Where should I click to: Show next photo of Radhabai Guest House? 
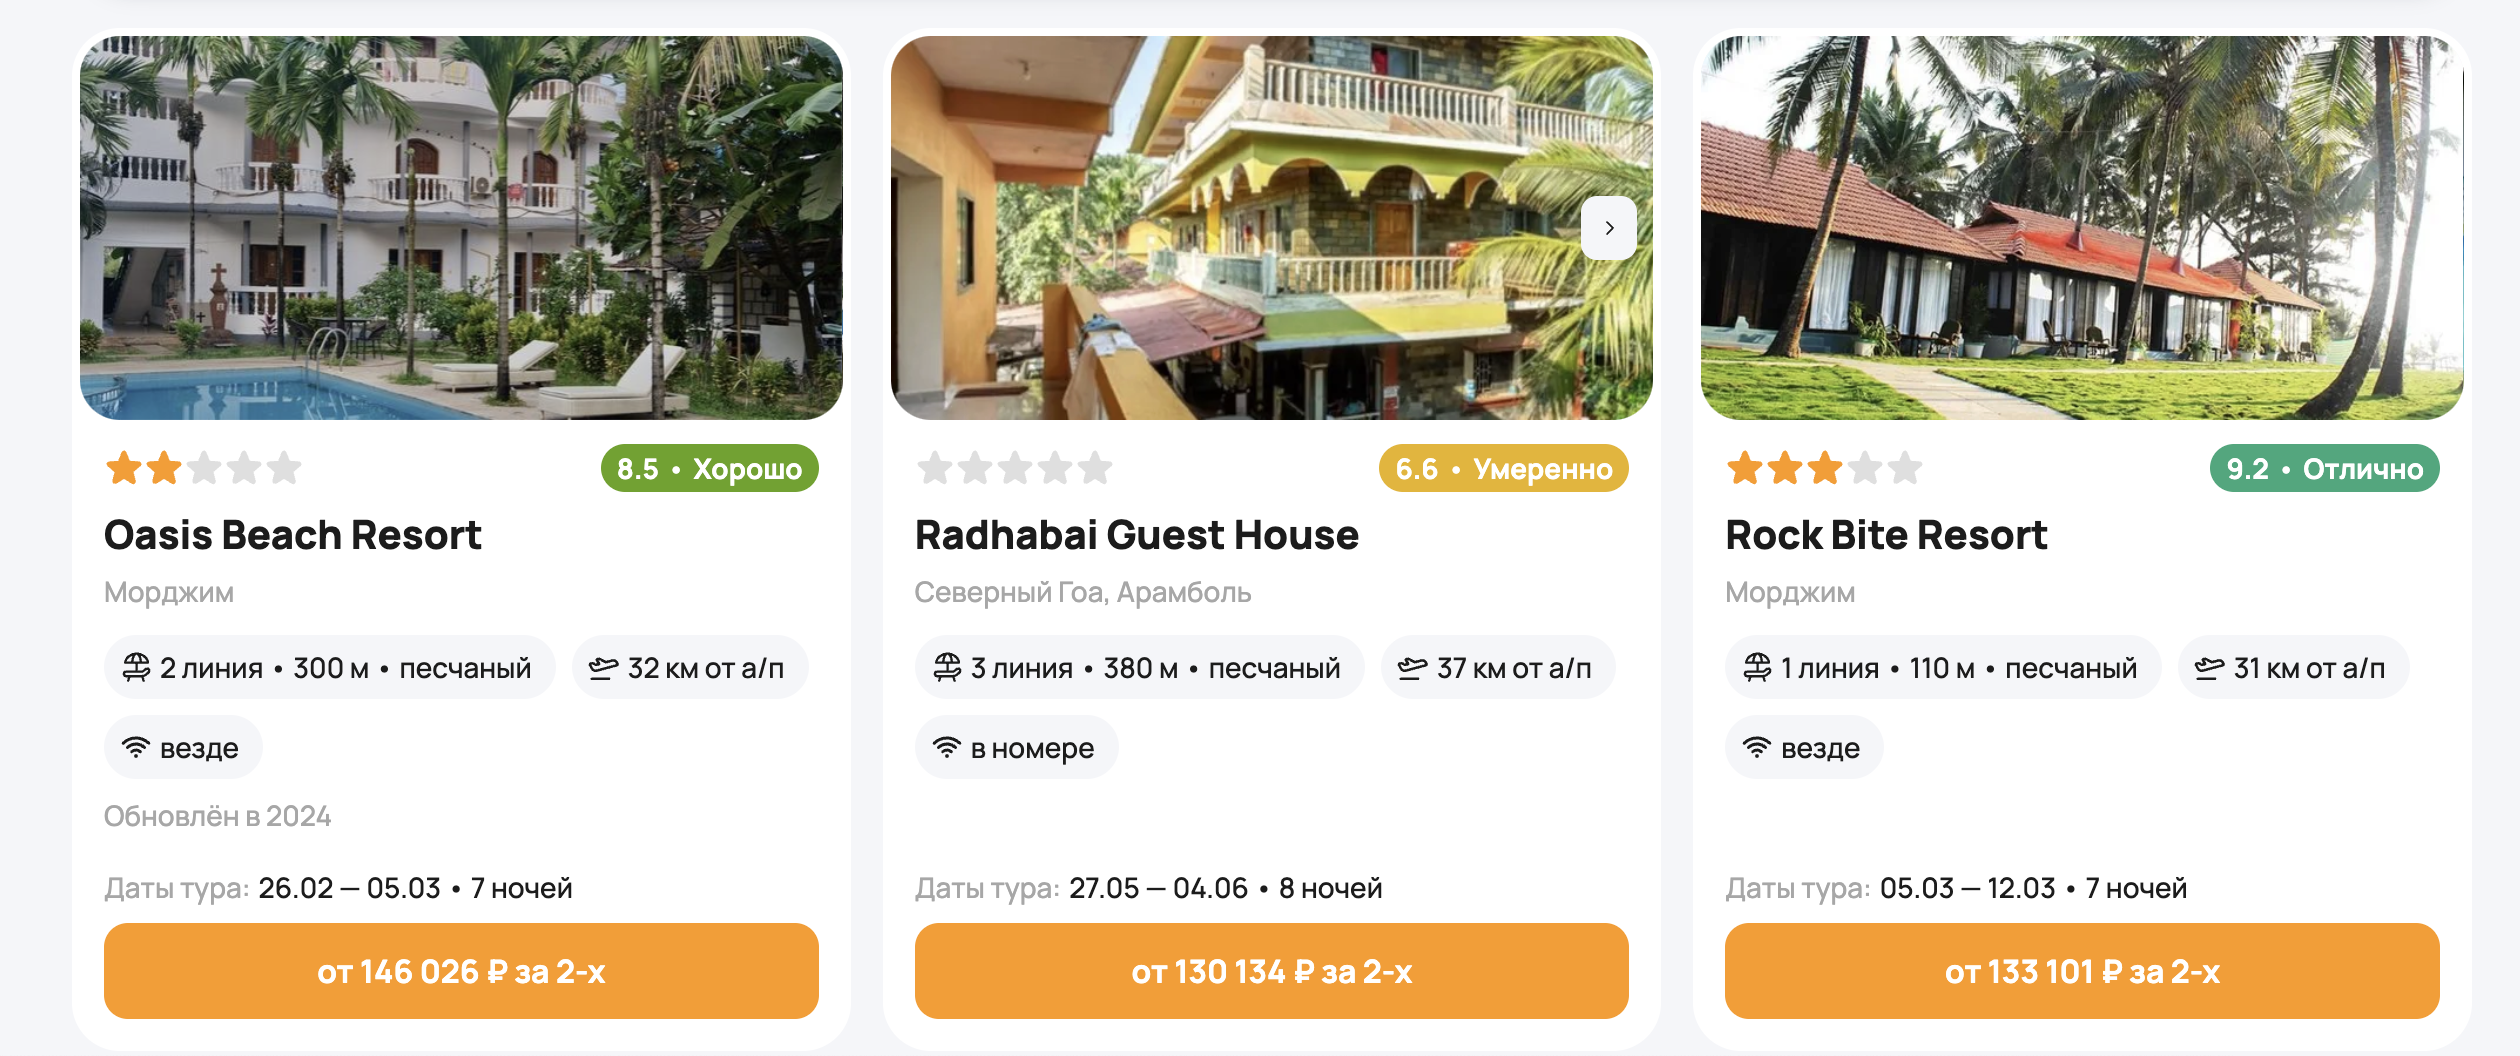1608,228
